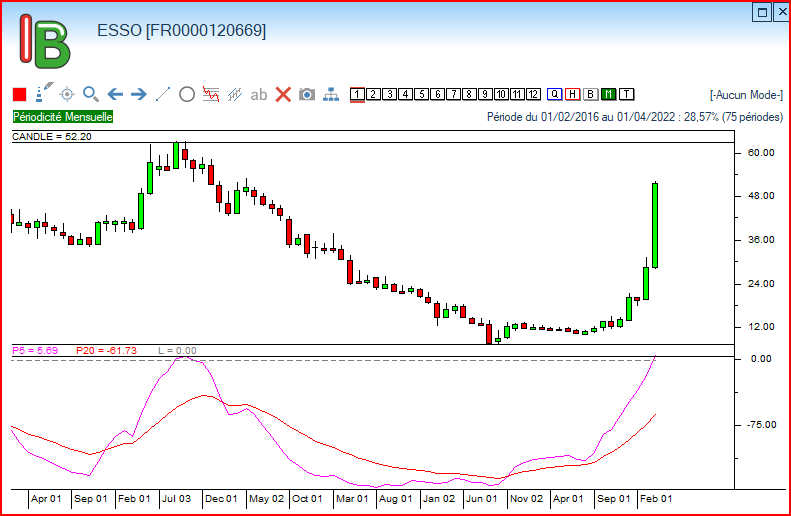Switch to B periodicity button
The height and width of the screenshot is (516, 791).
tap(591, 94)
